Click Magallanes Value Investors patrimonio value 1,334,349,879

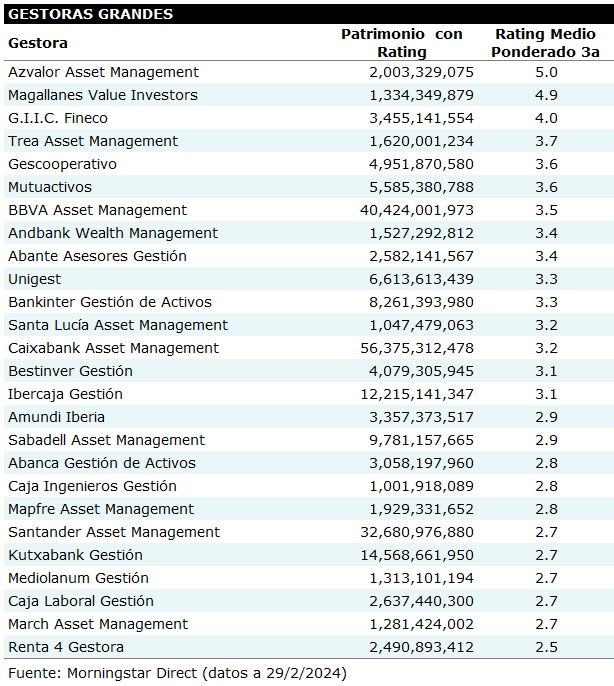pyautogui.click(x=421, y=95)
